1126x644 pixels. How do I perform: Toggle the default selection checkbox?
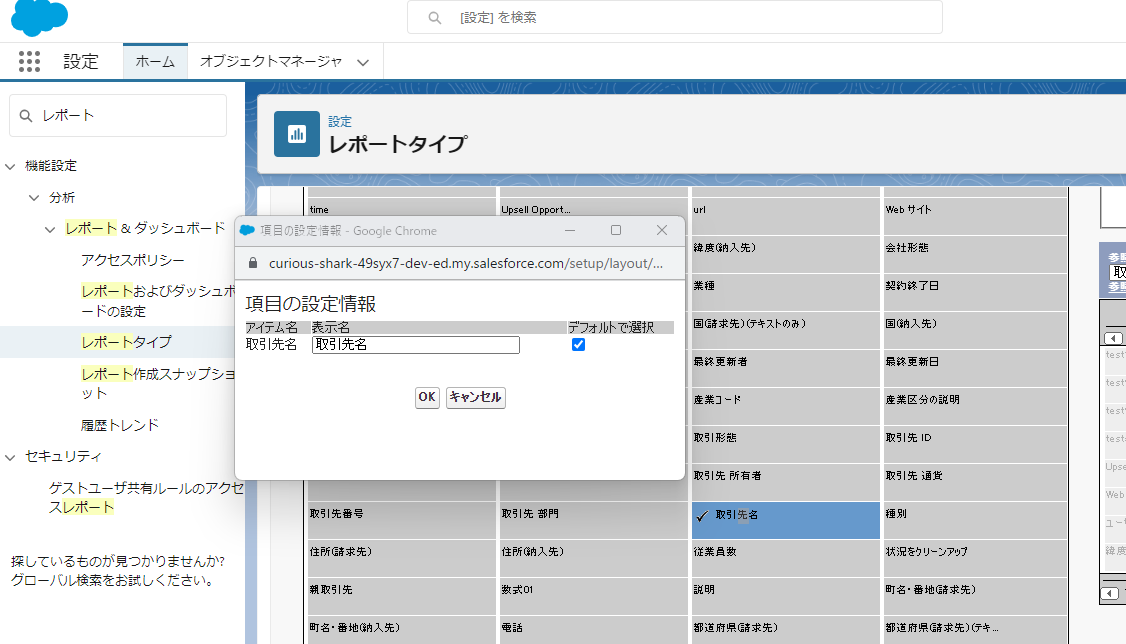point(578,345)
